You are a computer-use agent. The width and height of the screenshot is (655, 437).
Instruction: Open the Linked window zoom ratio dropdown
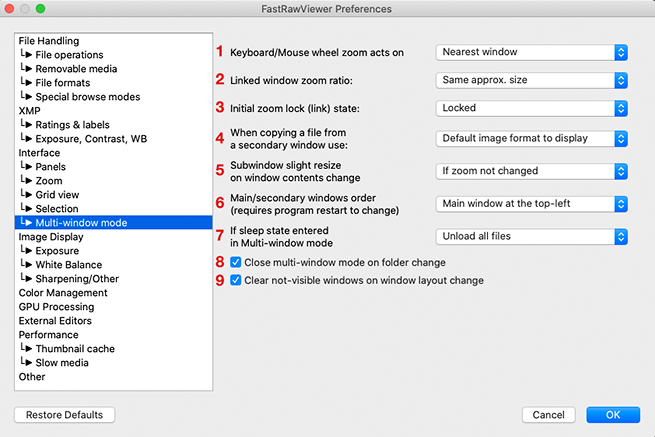point(532,80)
